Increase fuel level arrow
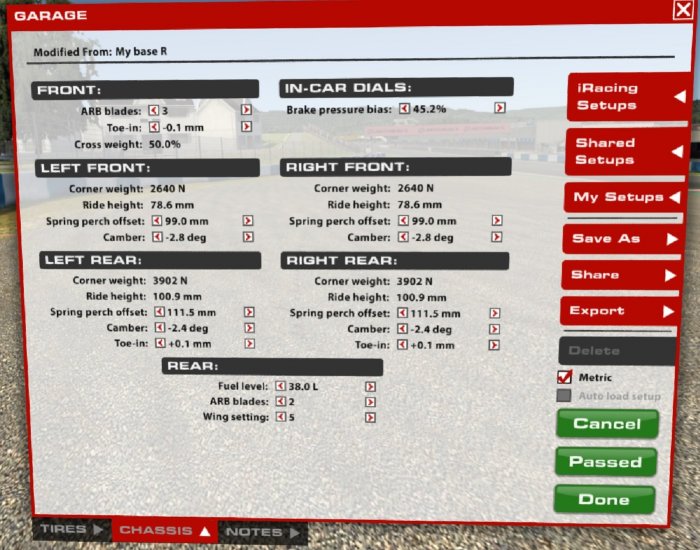The width and height of the screenshot is (700, 550). (370, 386)
